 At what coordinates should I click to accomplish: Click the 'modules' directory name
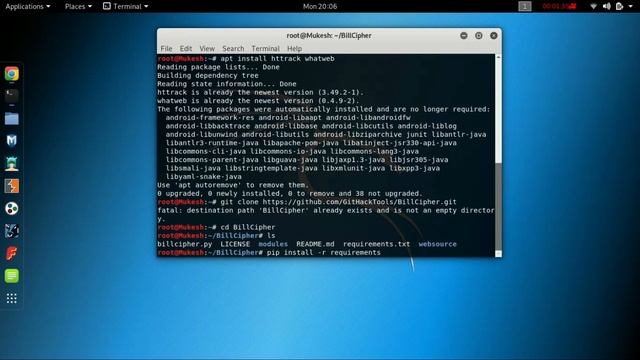coord(273,244)
